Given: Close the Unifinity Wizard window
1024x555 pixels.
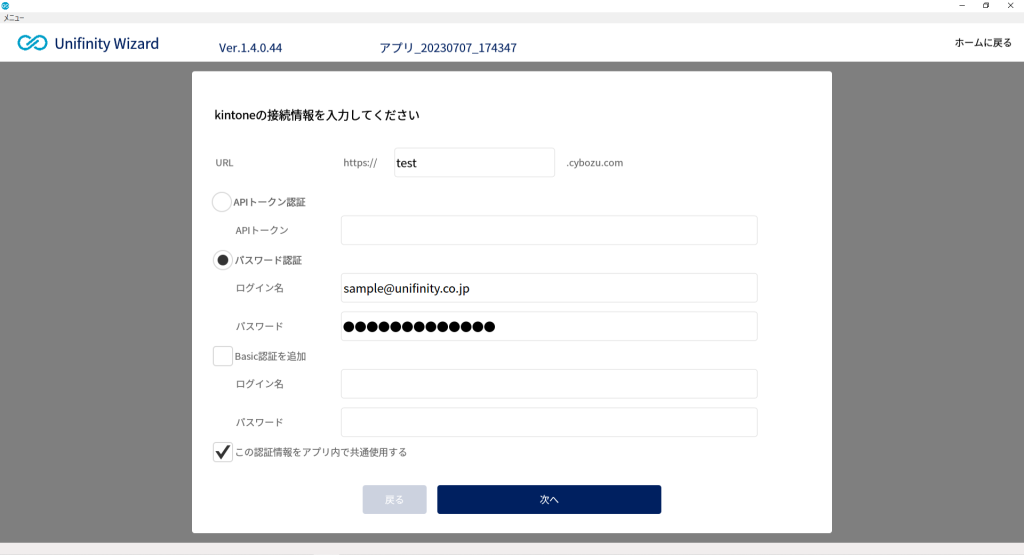Looking at the screenshot, I should 1010,5.
